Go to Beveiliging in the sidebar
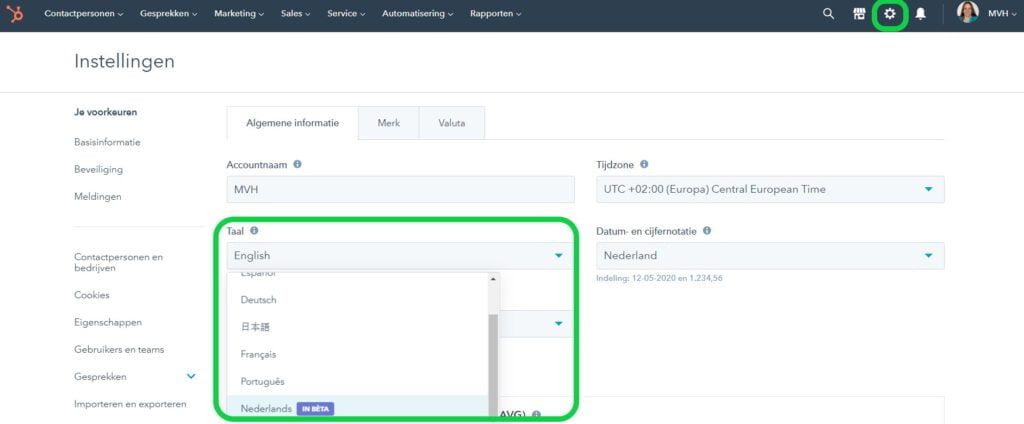The width and height of the screenshot is (1024, 424). [98, 170]
